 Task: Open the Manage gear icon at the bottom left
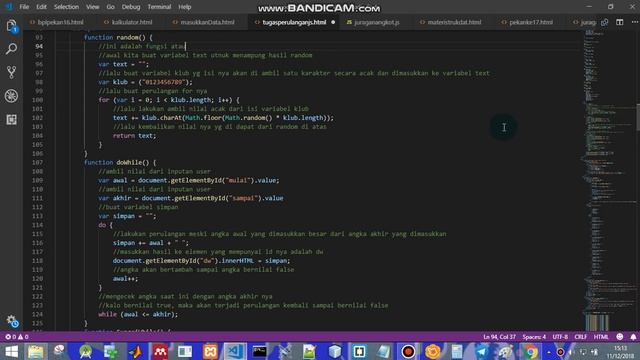[x=12, y=321]
